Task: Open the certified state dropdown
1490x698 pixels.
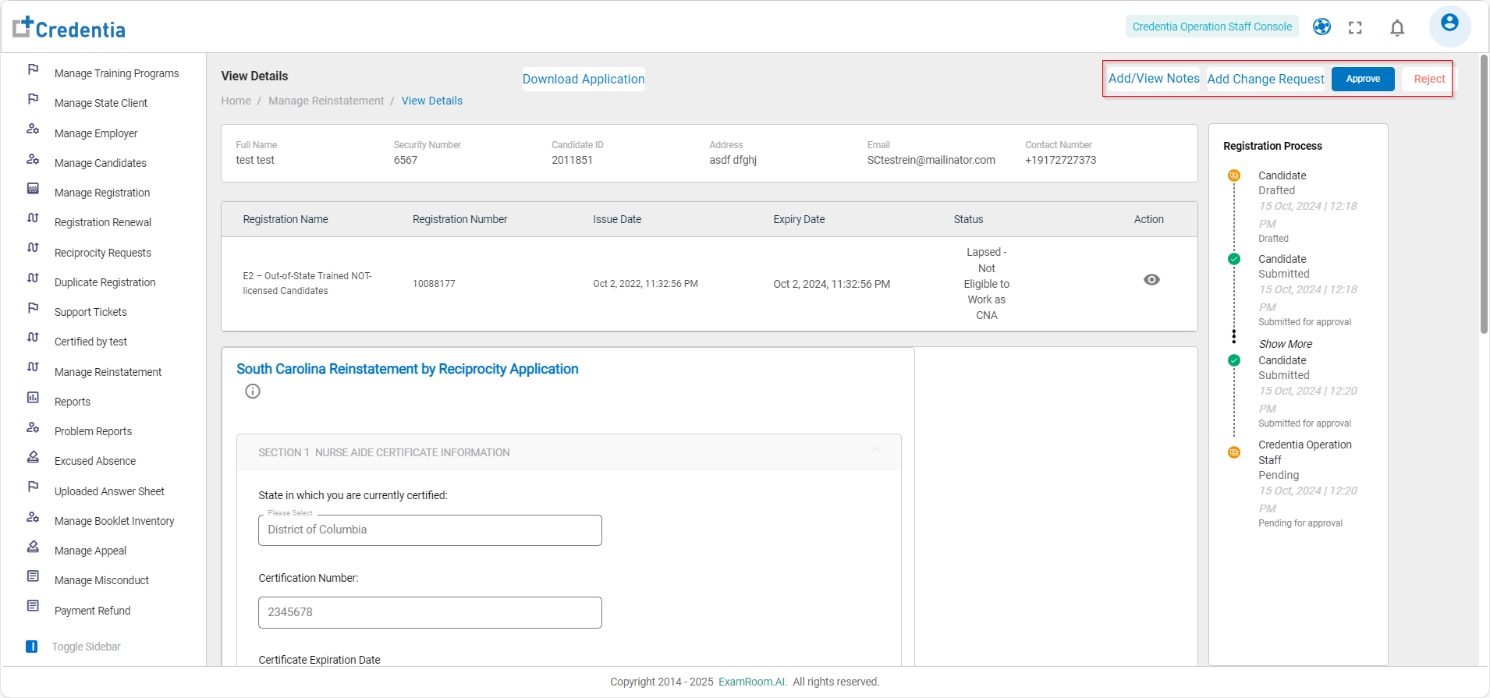Action: pos(429,530)
